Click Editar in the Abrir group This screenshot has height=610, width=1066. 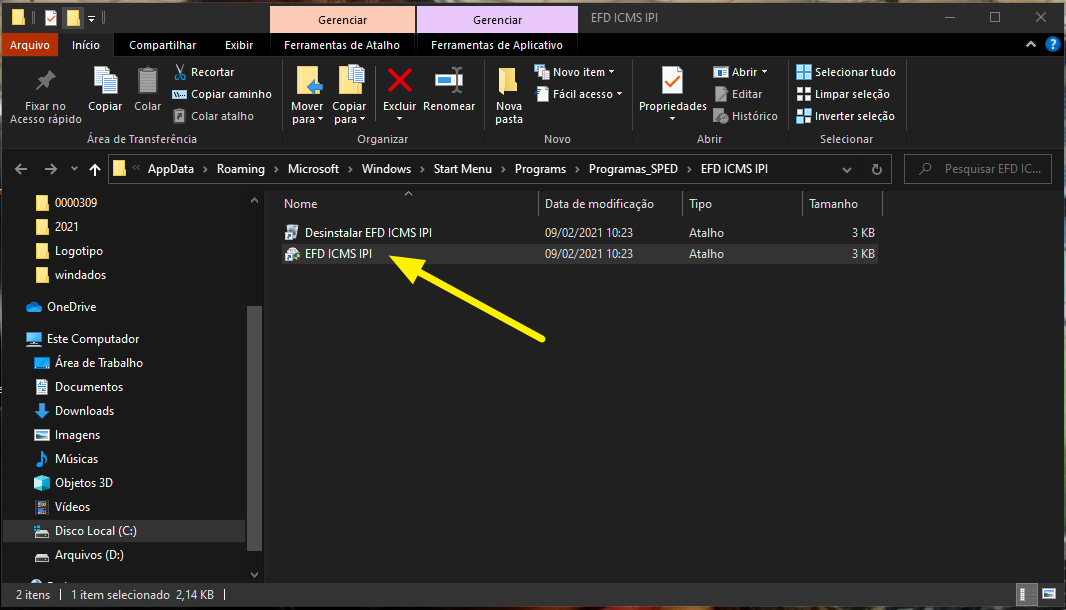(738, 94)
